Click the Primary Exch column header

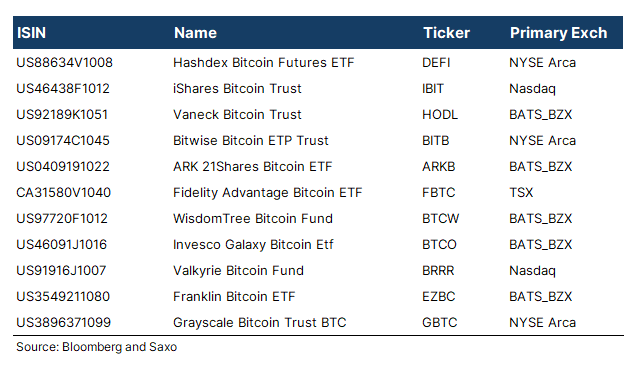[558, 33]
